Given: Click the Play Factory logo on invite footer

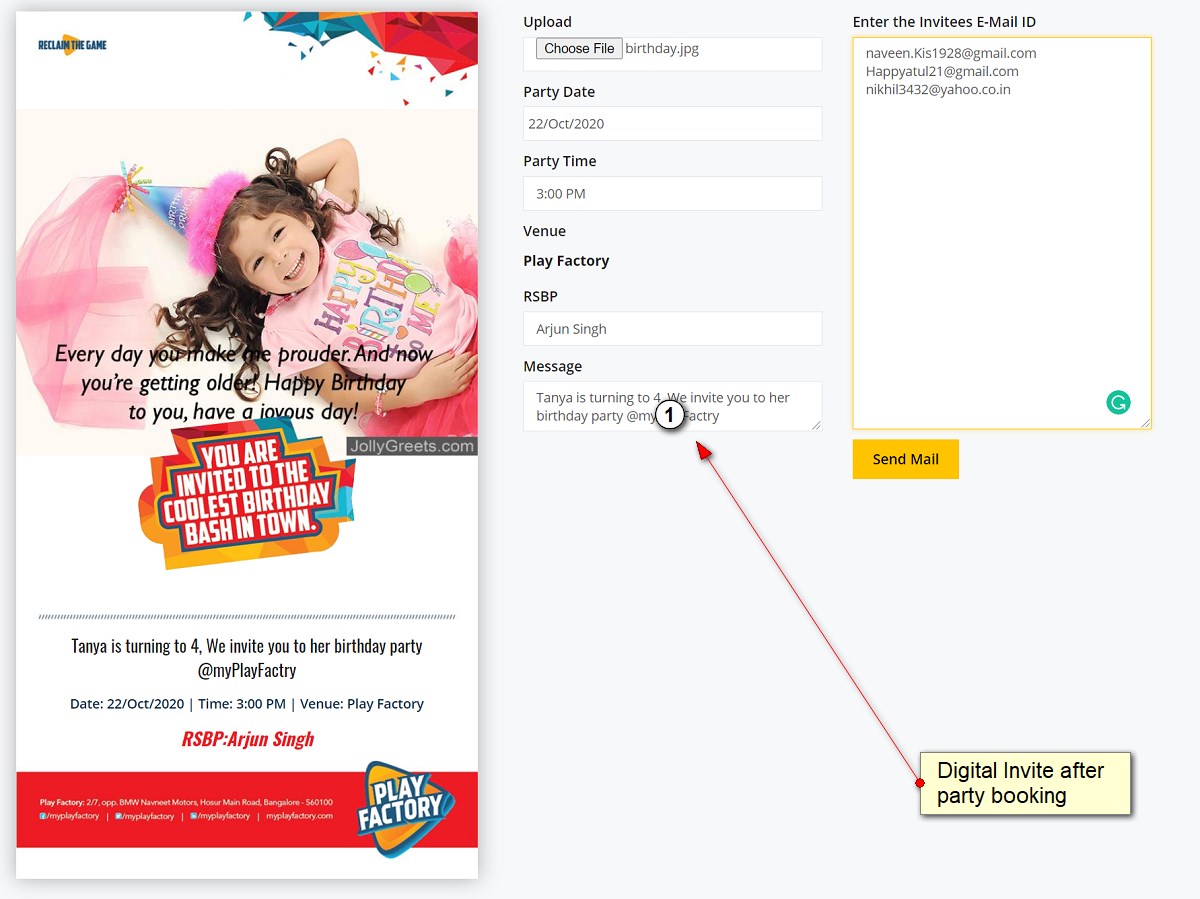Looking at the screenshot, I should tap(406, 808).
